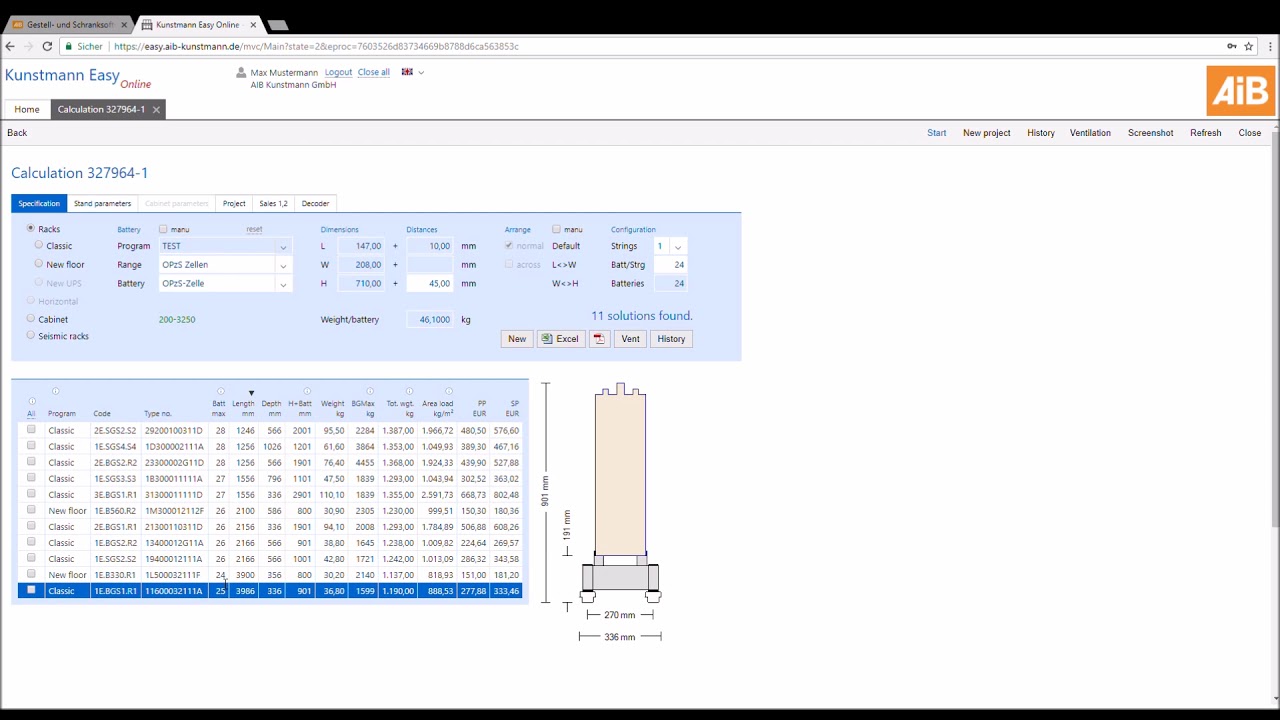Click type number 1L500032111F

point(174,575)
